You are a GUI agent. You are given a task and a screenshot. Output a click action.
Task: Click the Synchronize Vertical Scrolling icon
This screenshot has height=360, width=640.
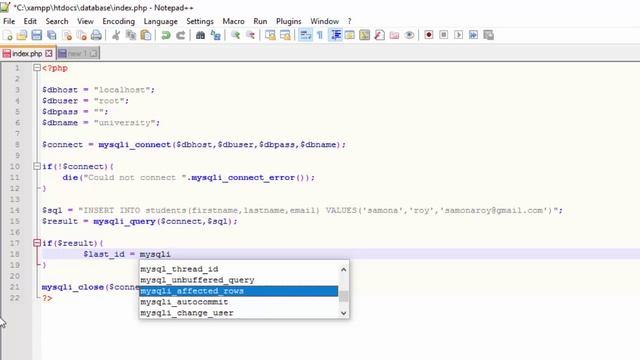[x=270, y=35]
